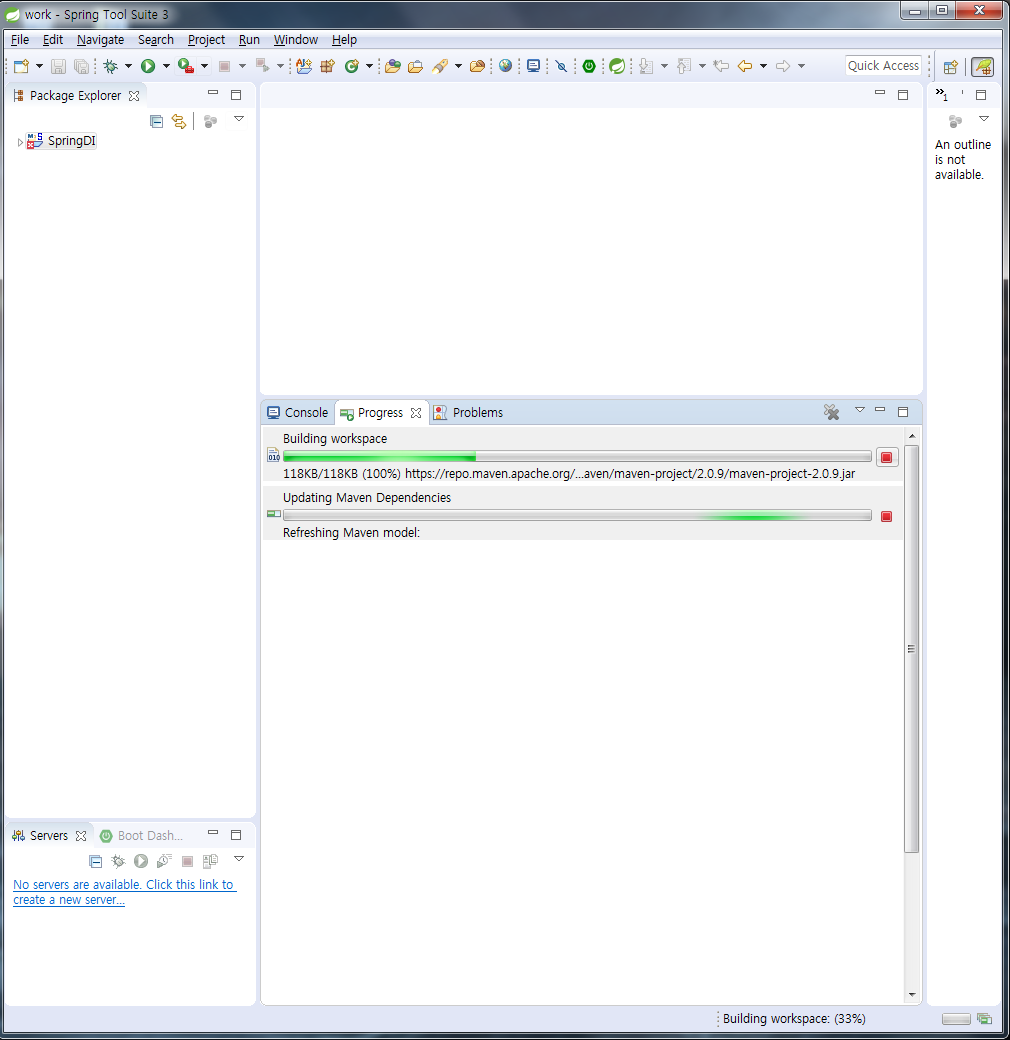Open the Debug dropdown arrow
Screen dimensions: 1010x1040
click(128, 66)
